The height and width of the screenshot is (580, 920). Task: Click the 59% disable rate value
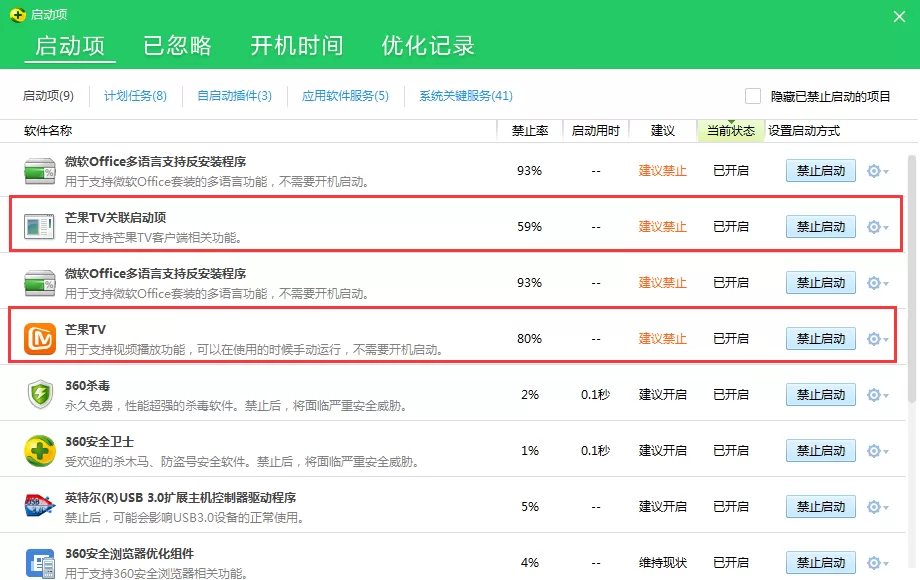click(x=529, y=227)
